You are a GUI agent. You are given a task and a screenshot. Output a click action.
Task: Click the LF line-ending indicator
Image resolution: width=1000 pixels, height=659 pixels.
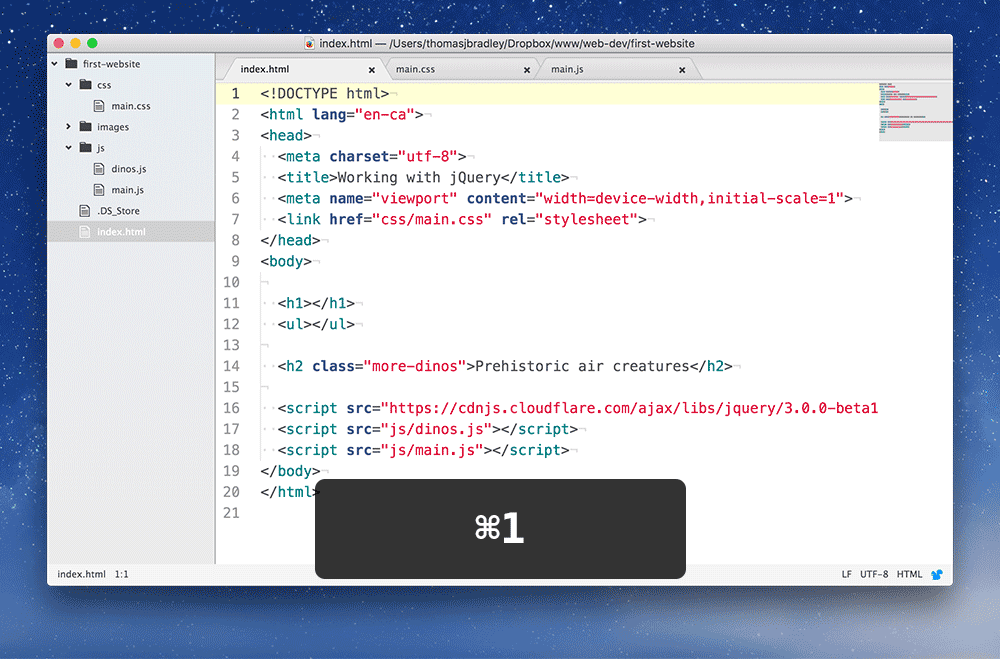pyautogui.click(x=846, y=574)
